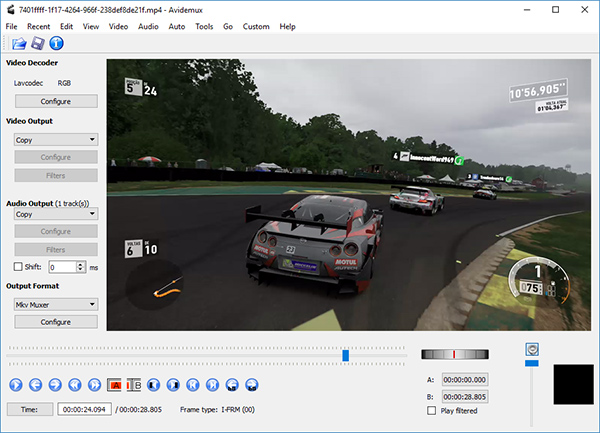Advance one frame with right arrow
The image size is (600, 433).
55,385
